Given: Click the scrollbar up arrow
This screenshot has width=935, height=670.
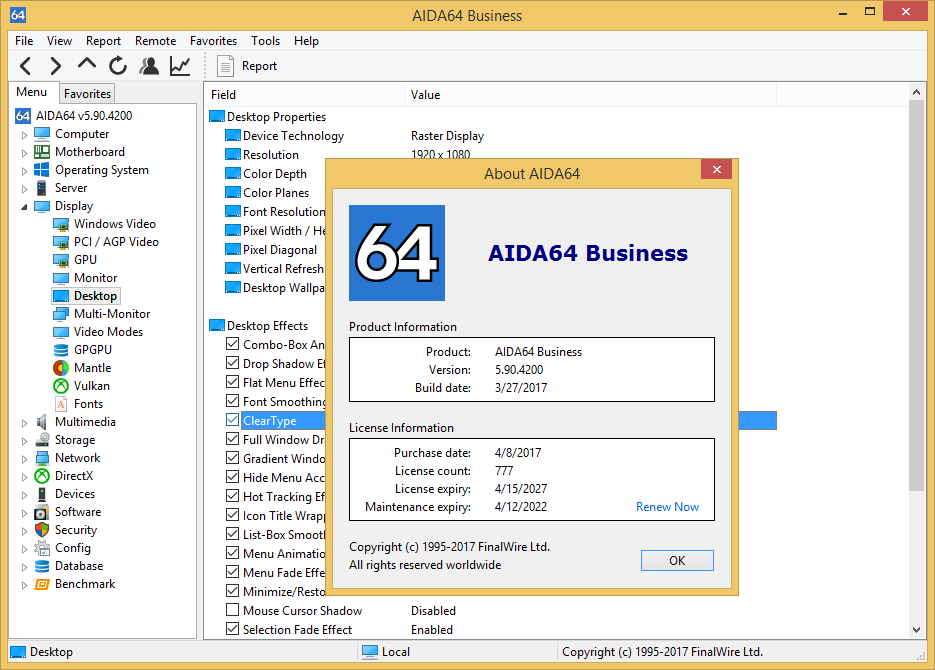Looking at the screenshot, I should point(917,92).
